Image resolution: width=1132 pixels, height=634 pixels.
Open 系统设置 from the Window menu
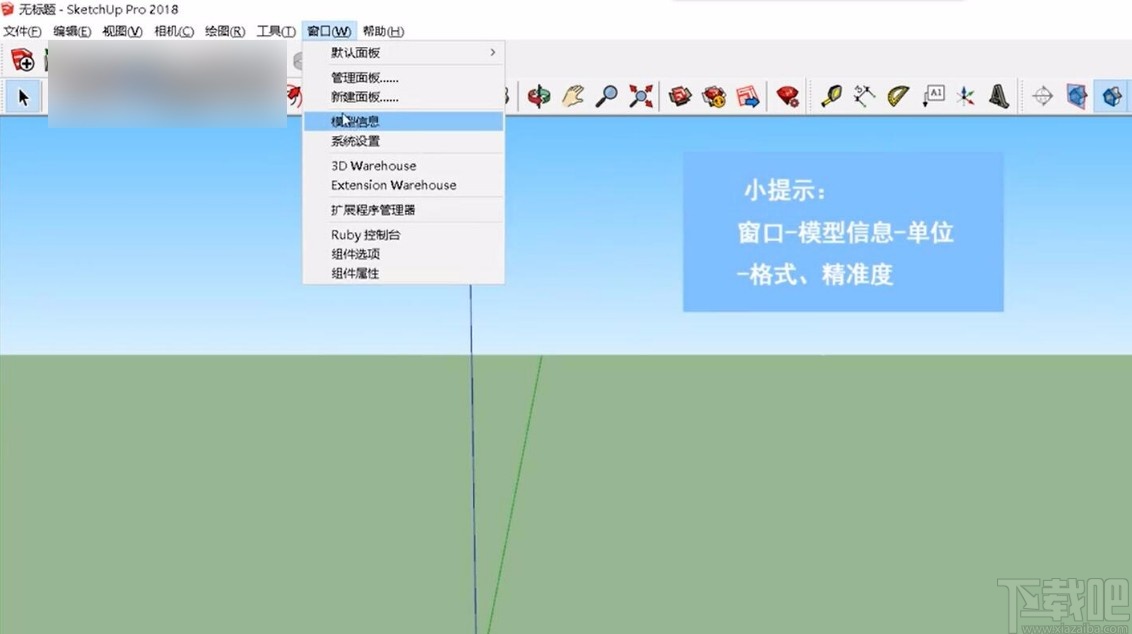point(355,141)
